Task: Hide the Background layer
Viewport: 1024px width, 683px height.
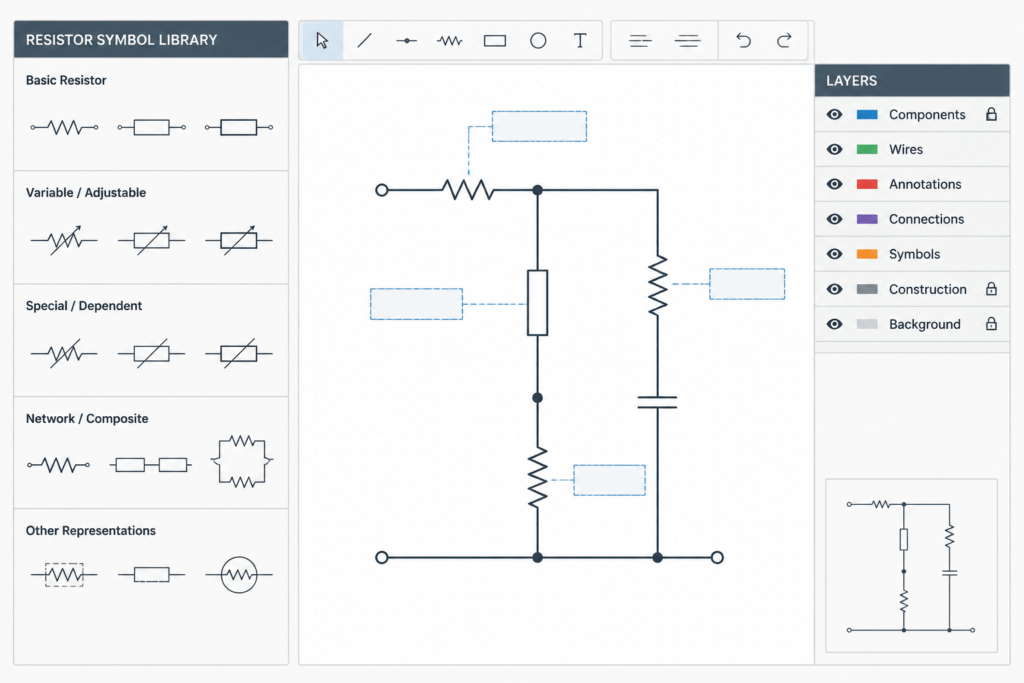Action: pos(834,324)
